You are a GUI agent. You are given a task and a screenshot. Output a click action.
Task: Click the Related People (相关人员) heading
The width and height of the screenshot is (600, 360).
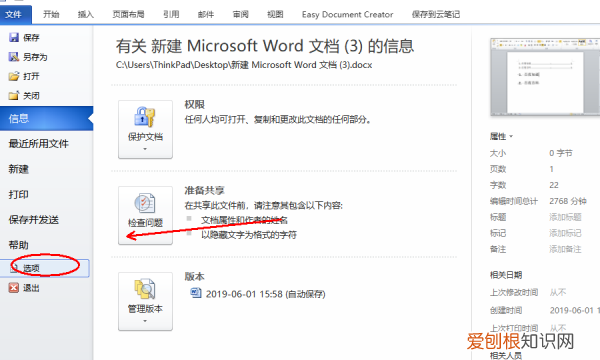(x=505, y=355)
